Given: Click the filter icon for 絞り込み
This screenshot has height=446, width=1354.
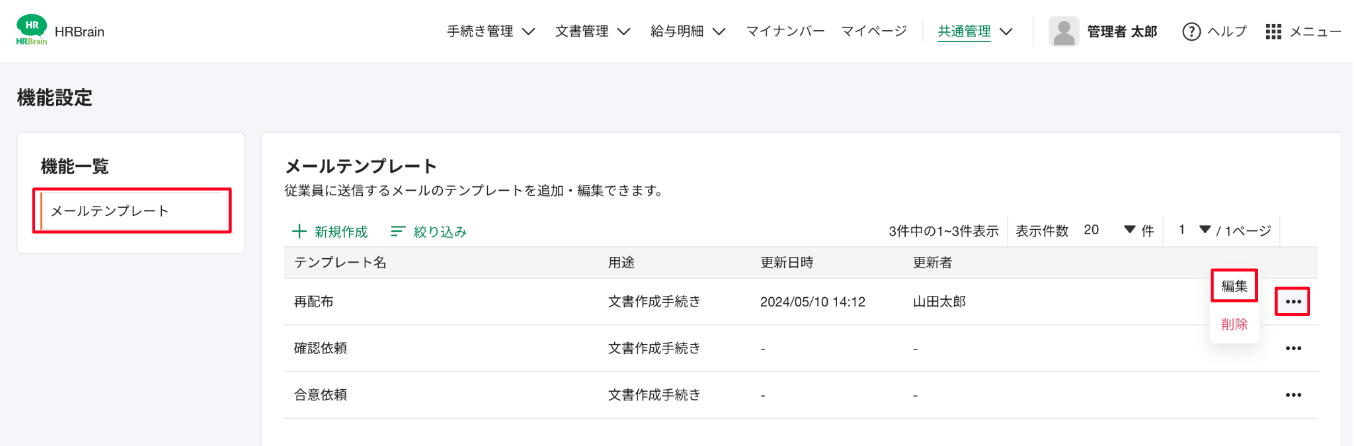Looking at the screenshot, I should coord(398,232).
